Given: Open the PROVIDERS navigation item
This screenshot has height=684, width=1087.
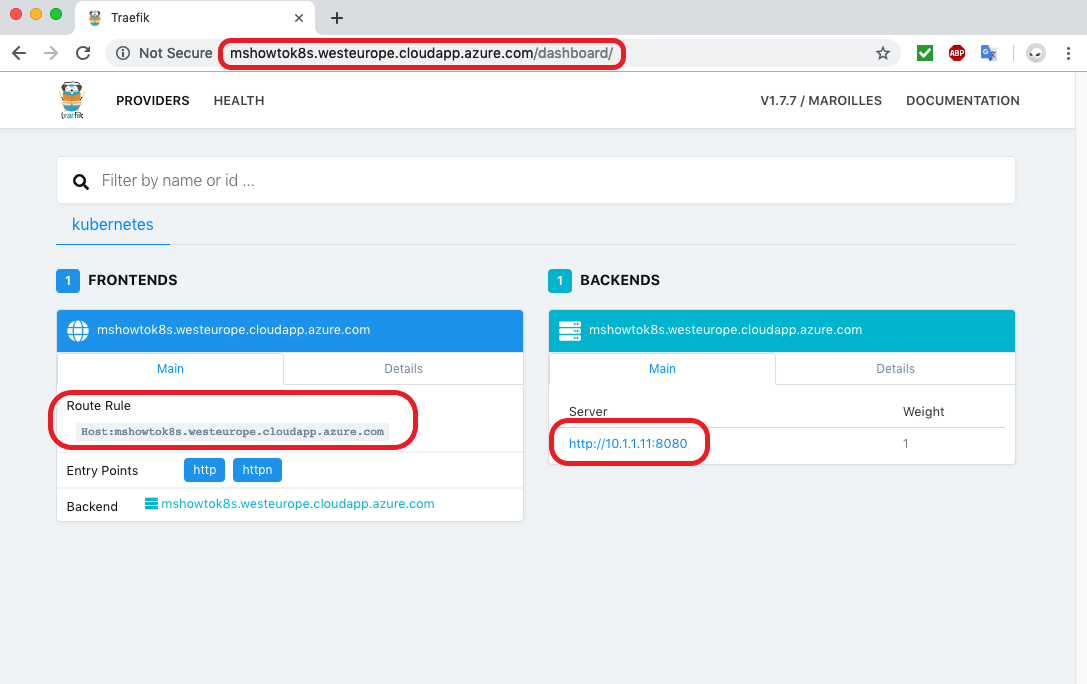Looking at the screenshot, I should [153, 100].
